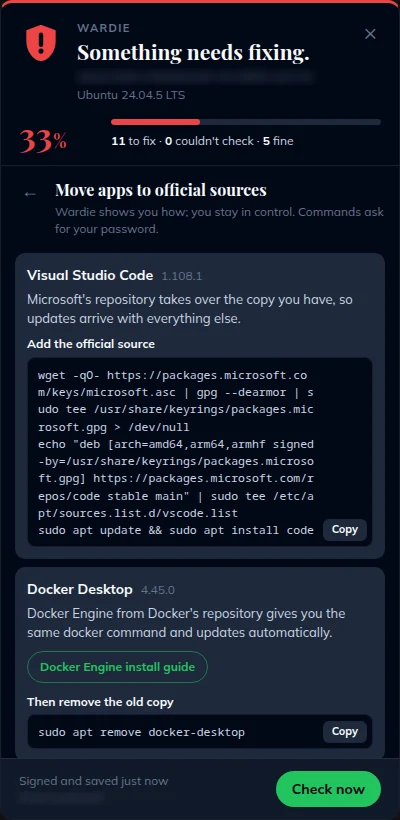
Task: Select the Ubuntu 24.04.5 LTS text
Action: click(x=131, y=95)
